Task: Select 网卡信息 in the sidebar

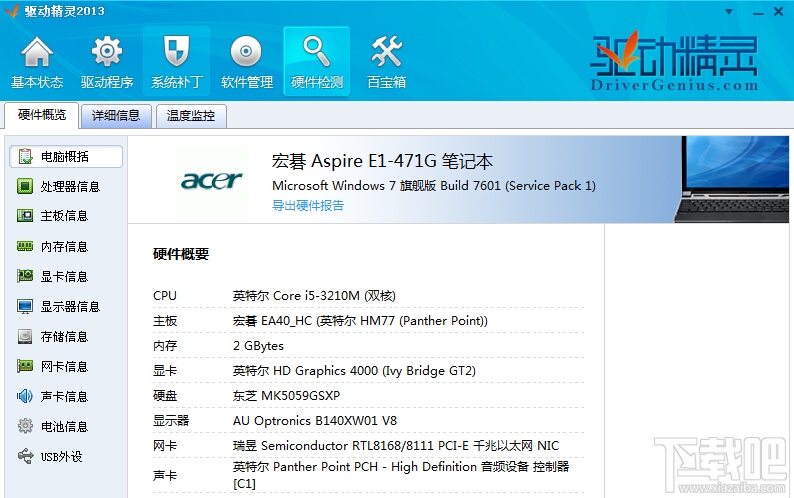Action: (66, 366)
